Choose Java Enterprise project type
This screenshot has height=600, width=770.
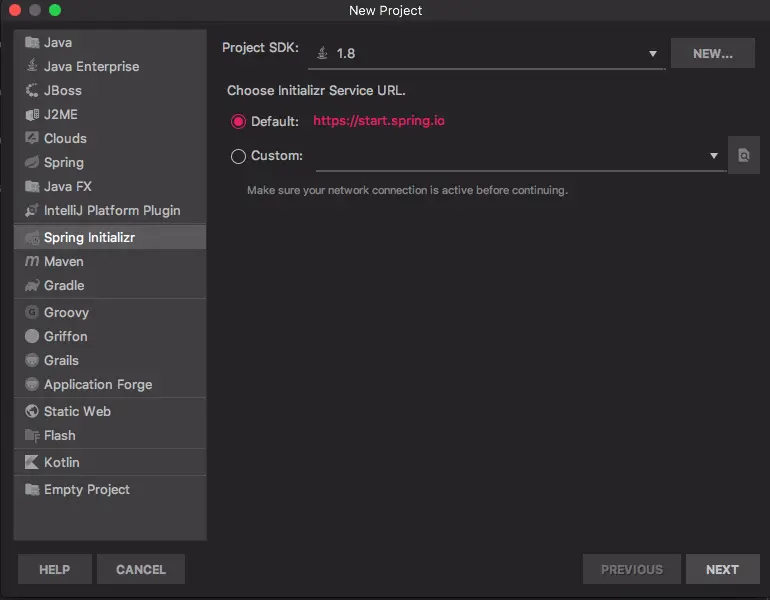pyautogui.click(x=110, y=66)
